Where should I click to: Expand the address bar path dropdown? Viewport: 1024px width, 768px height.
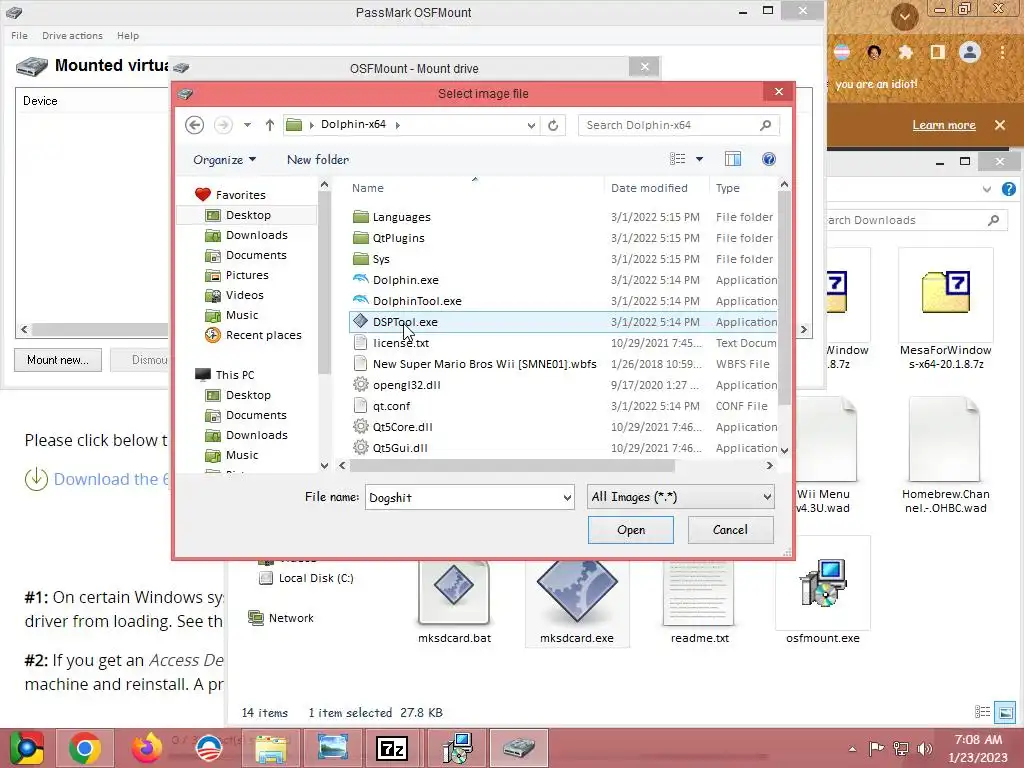point(532,125)
